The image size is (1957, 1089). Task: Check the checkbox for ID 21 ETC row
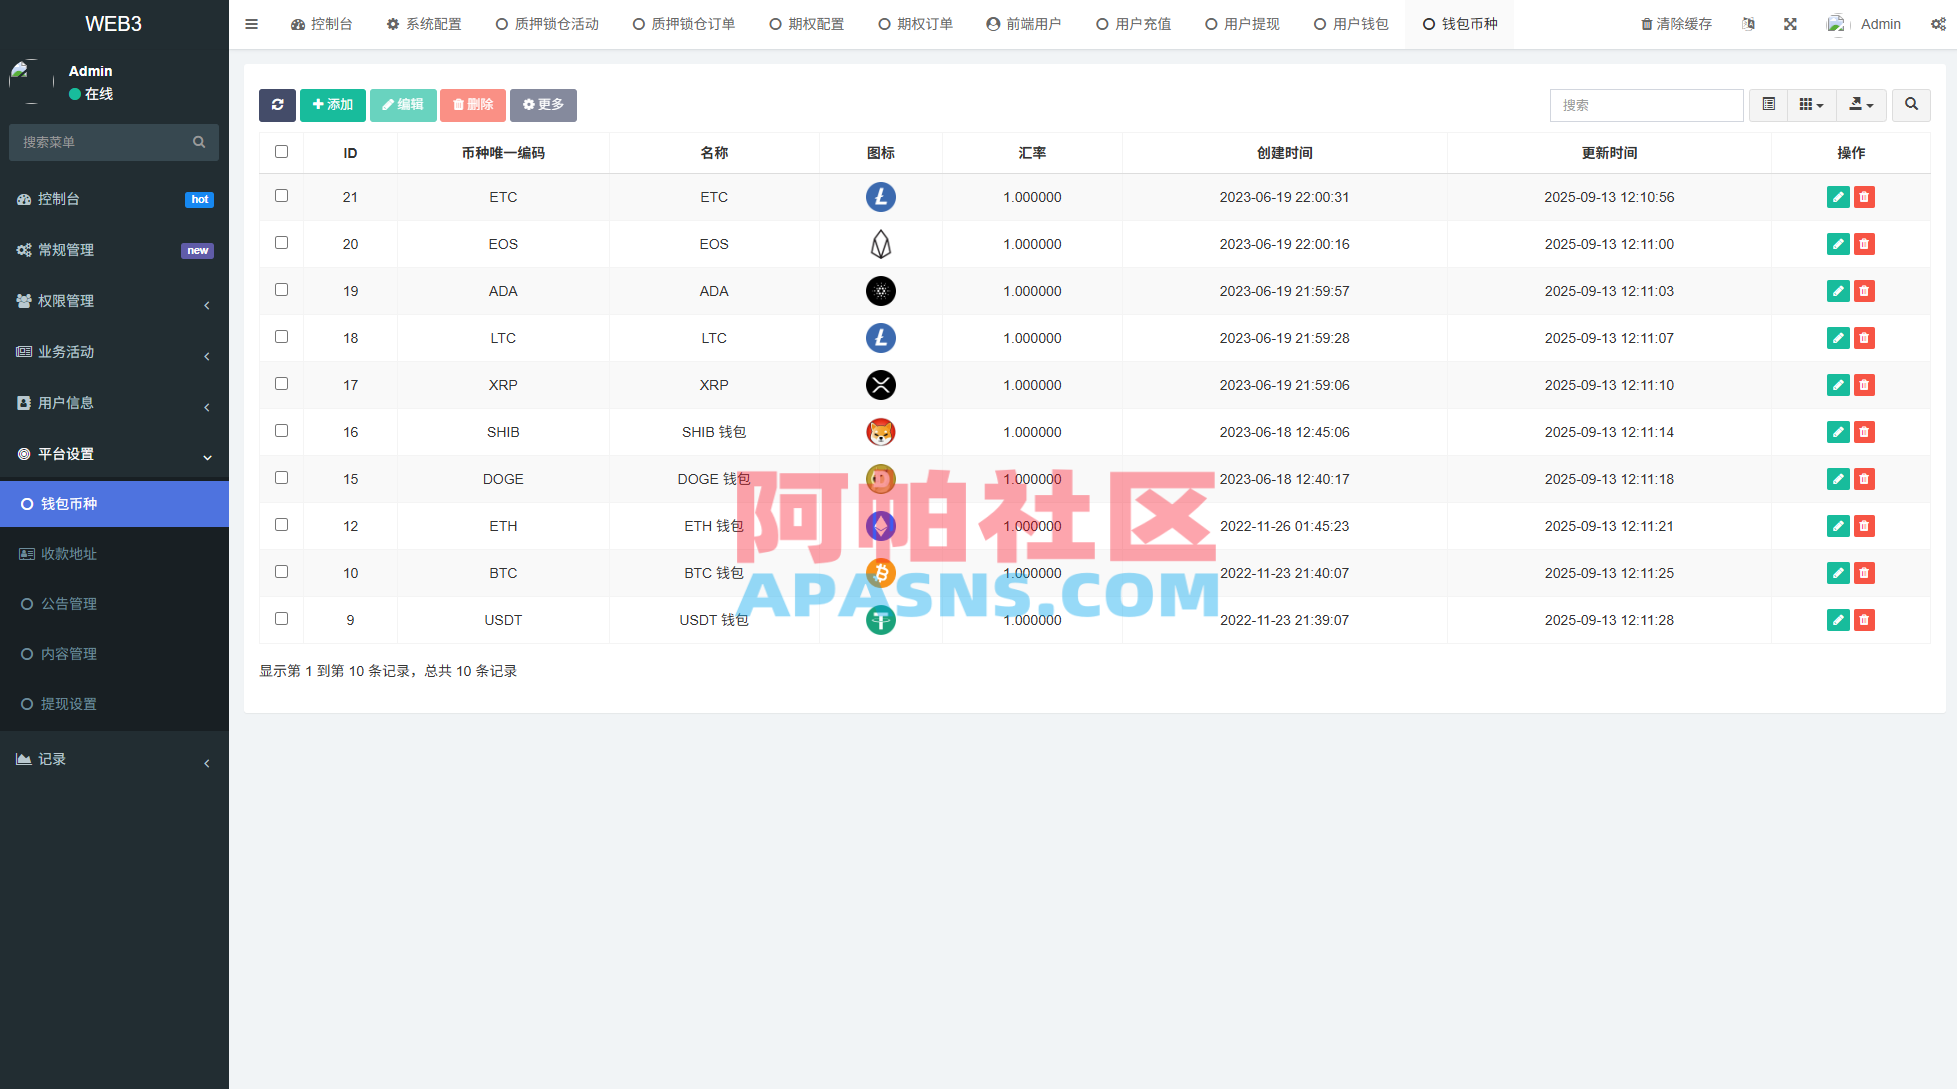281,196
